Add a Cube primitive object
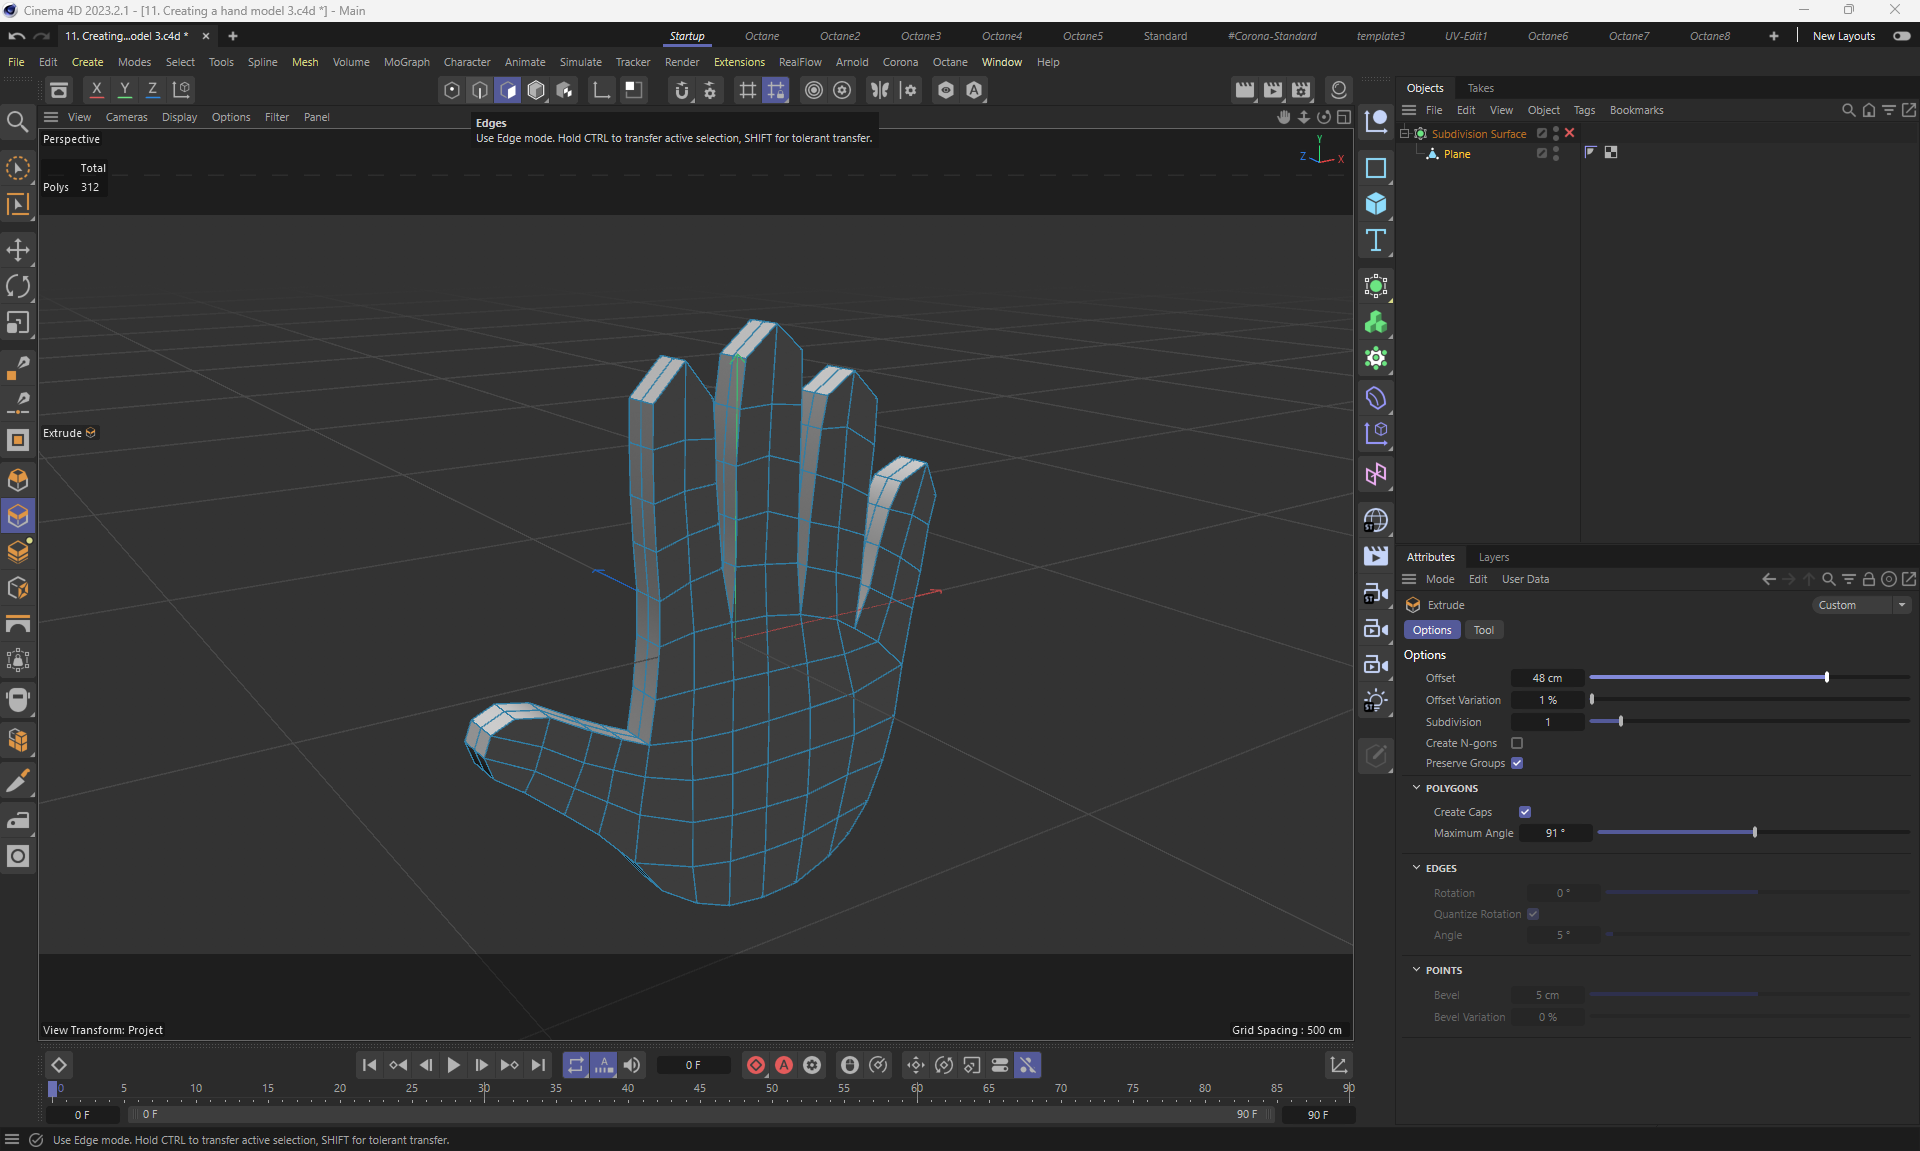1920x1151 pixels. [x=1376, y=204]
